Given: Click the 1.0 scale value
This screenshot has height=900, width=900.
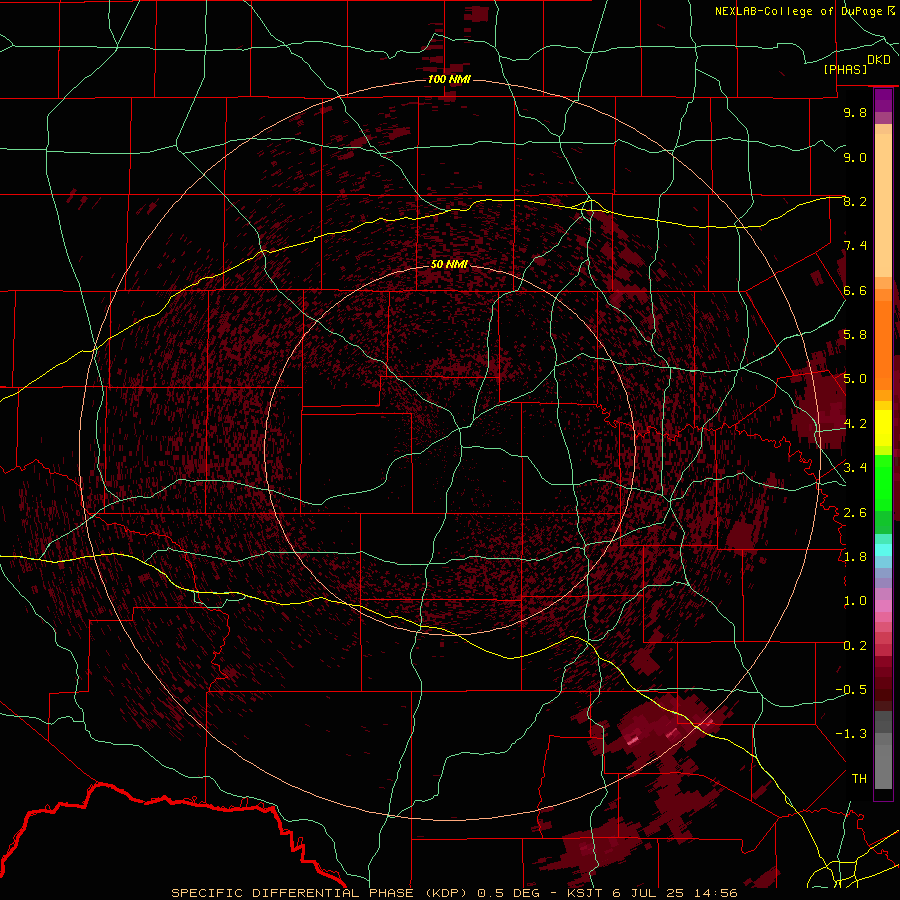Looking at the screenshot, I should point(855,601).
